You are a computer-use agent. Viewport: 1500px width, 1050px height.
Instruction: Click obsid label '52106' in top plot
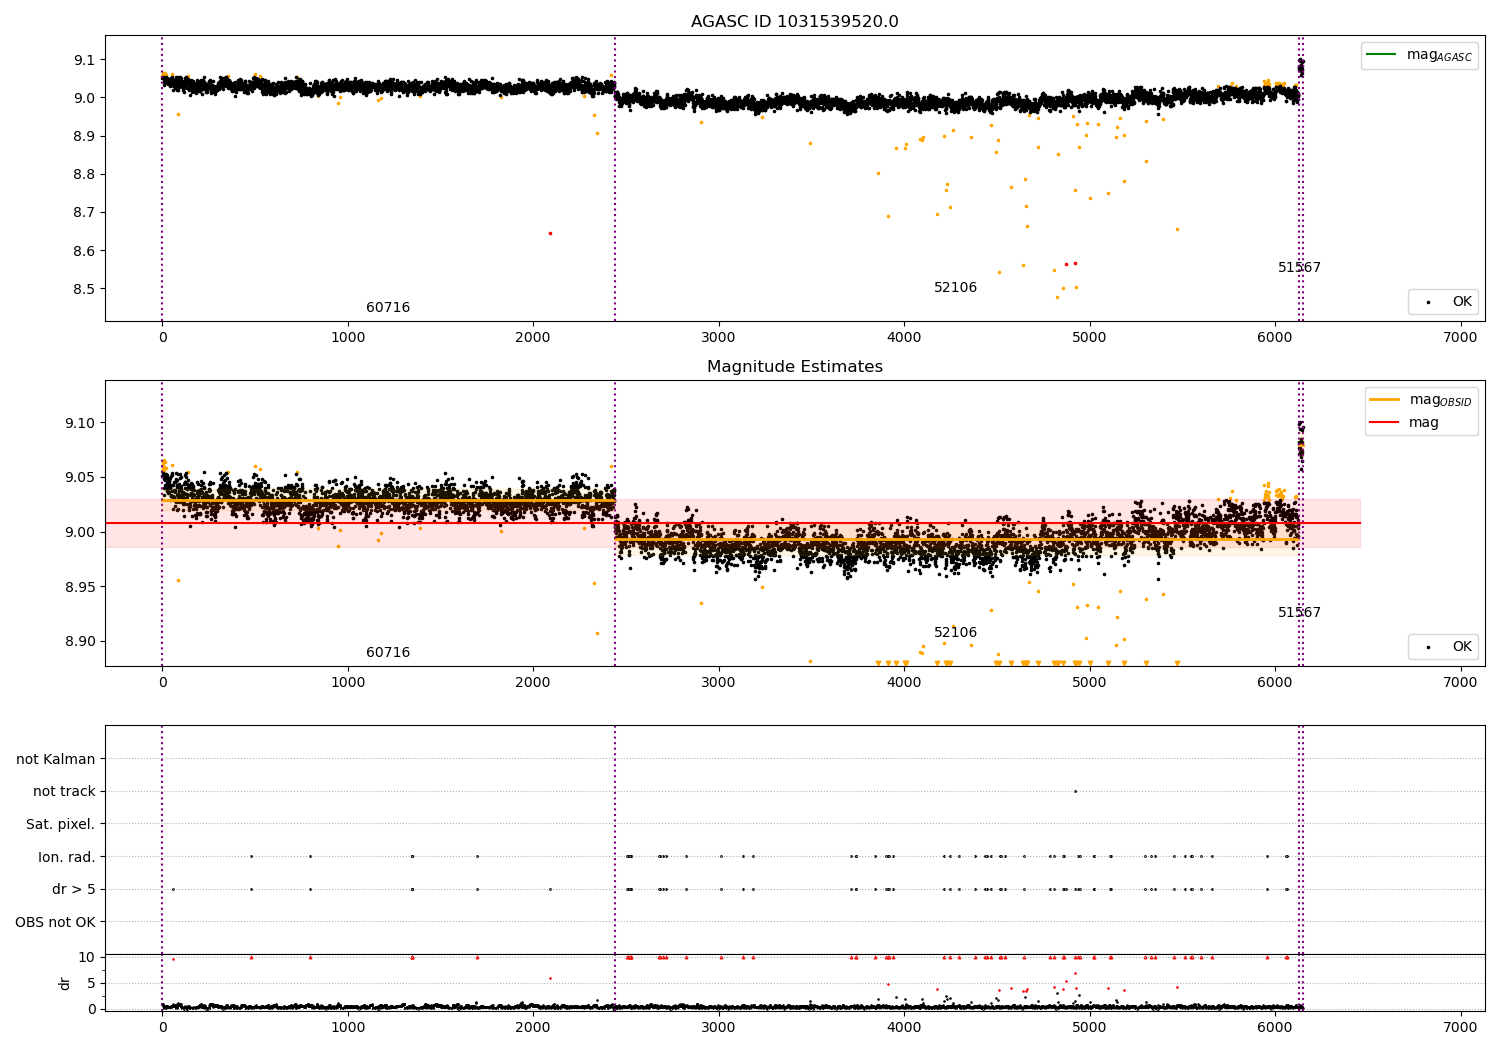tap(955, 288)
